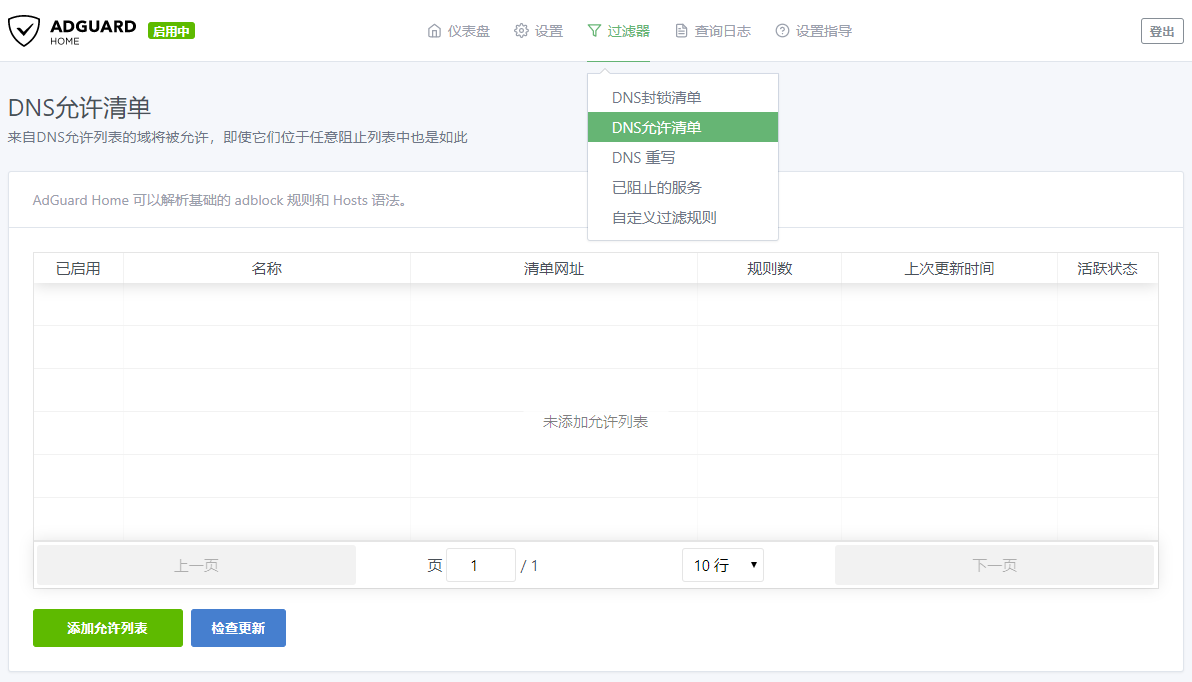Click the setup guide question-mark icon
1192x682 pixels.
(782, 31)
